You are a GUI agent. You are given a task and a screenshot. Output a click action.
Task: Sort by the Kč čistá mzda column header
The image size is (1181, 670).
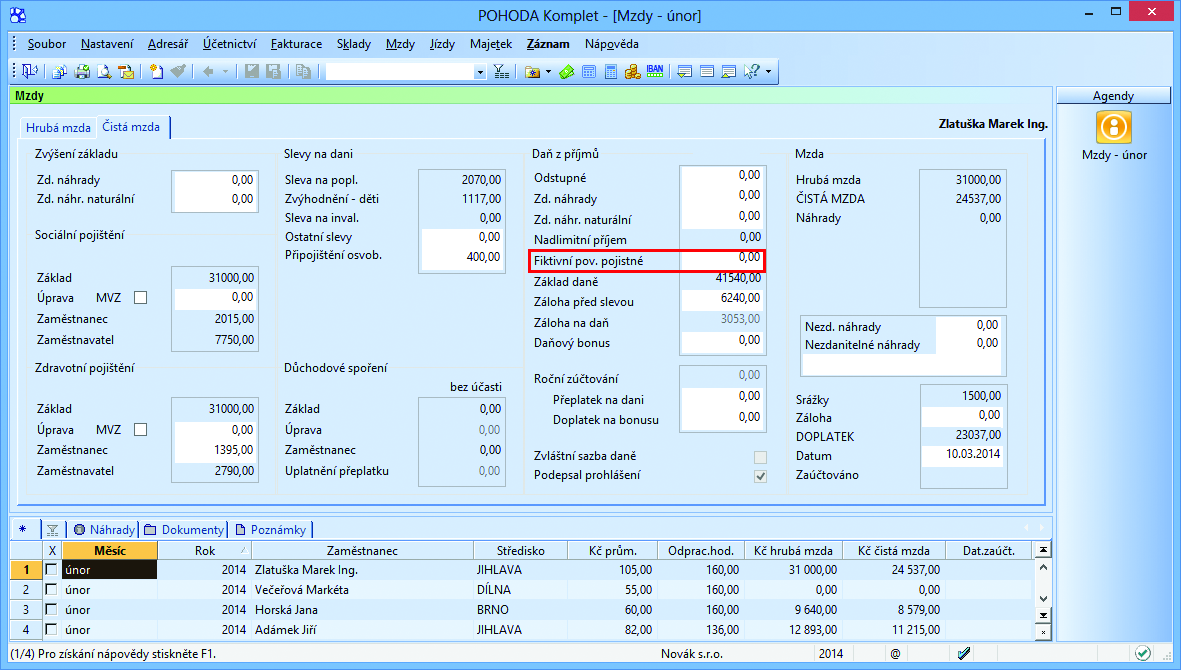pos(894,550)
